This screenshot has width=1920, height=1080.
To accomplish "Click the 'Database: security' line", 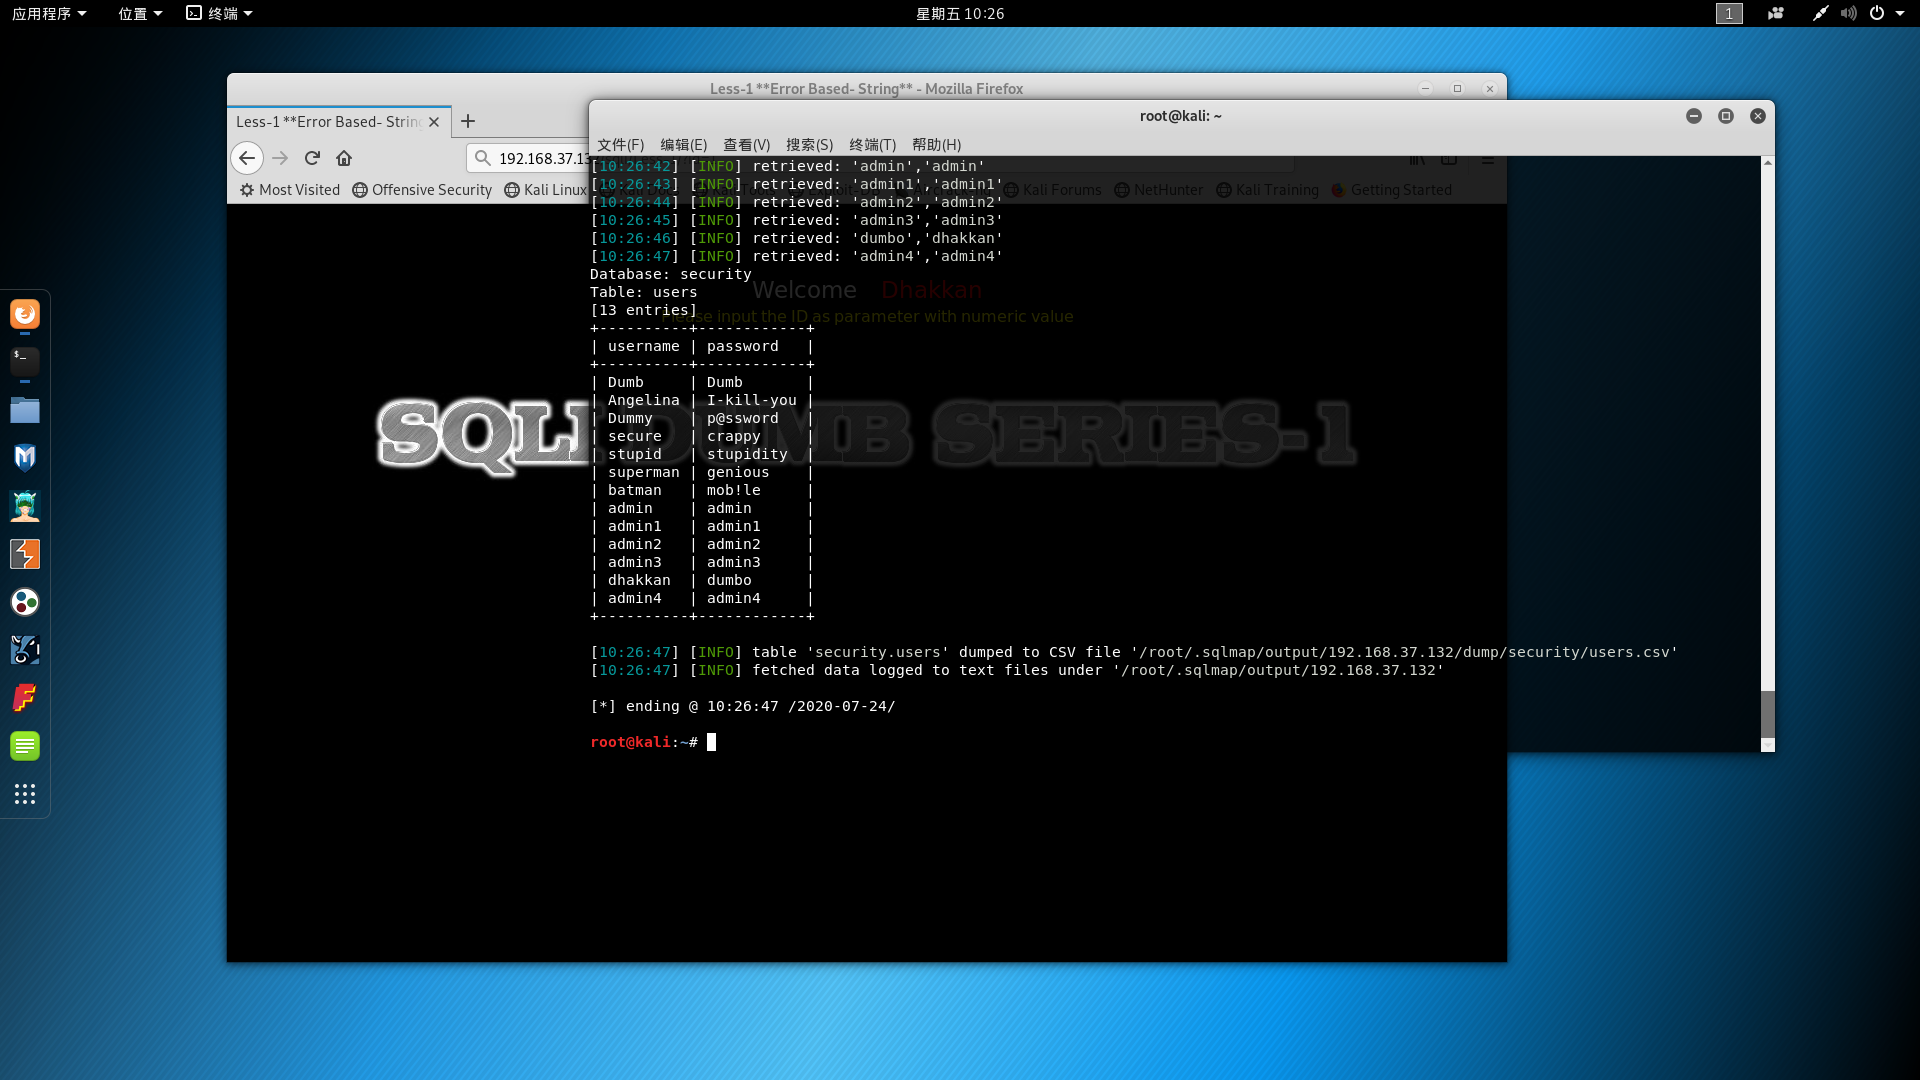I will (670, 274).
